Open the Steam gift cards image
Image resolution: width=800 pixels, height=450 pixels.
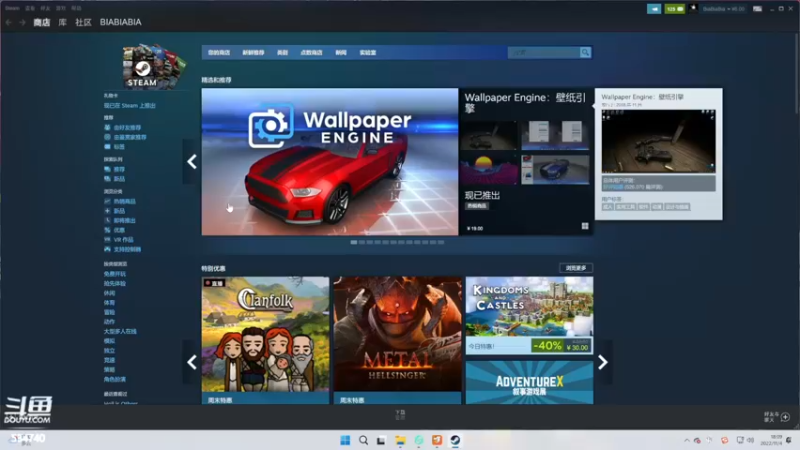(154, 66)
